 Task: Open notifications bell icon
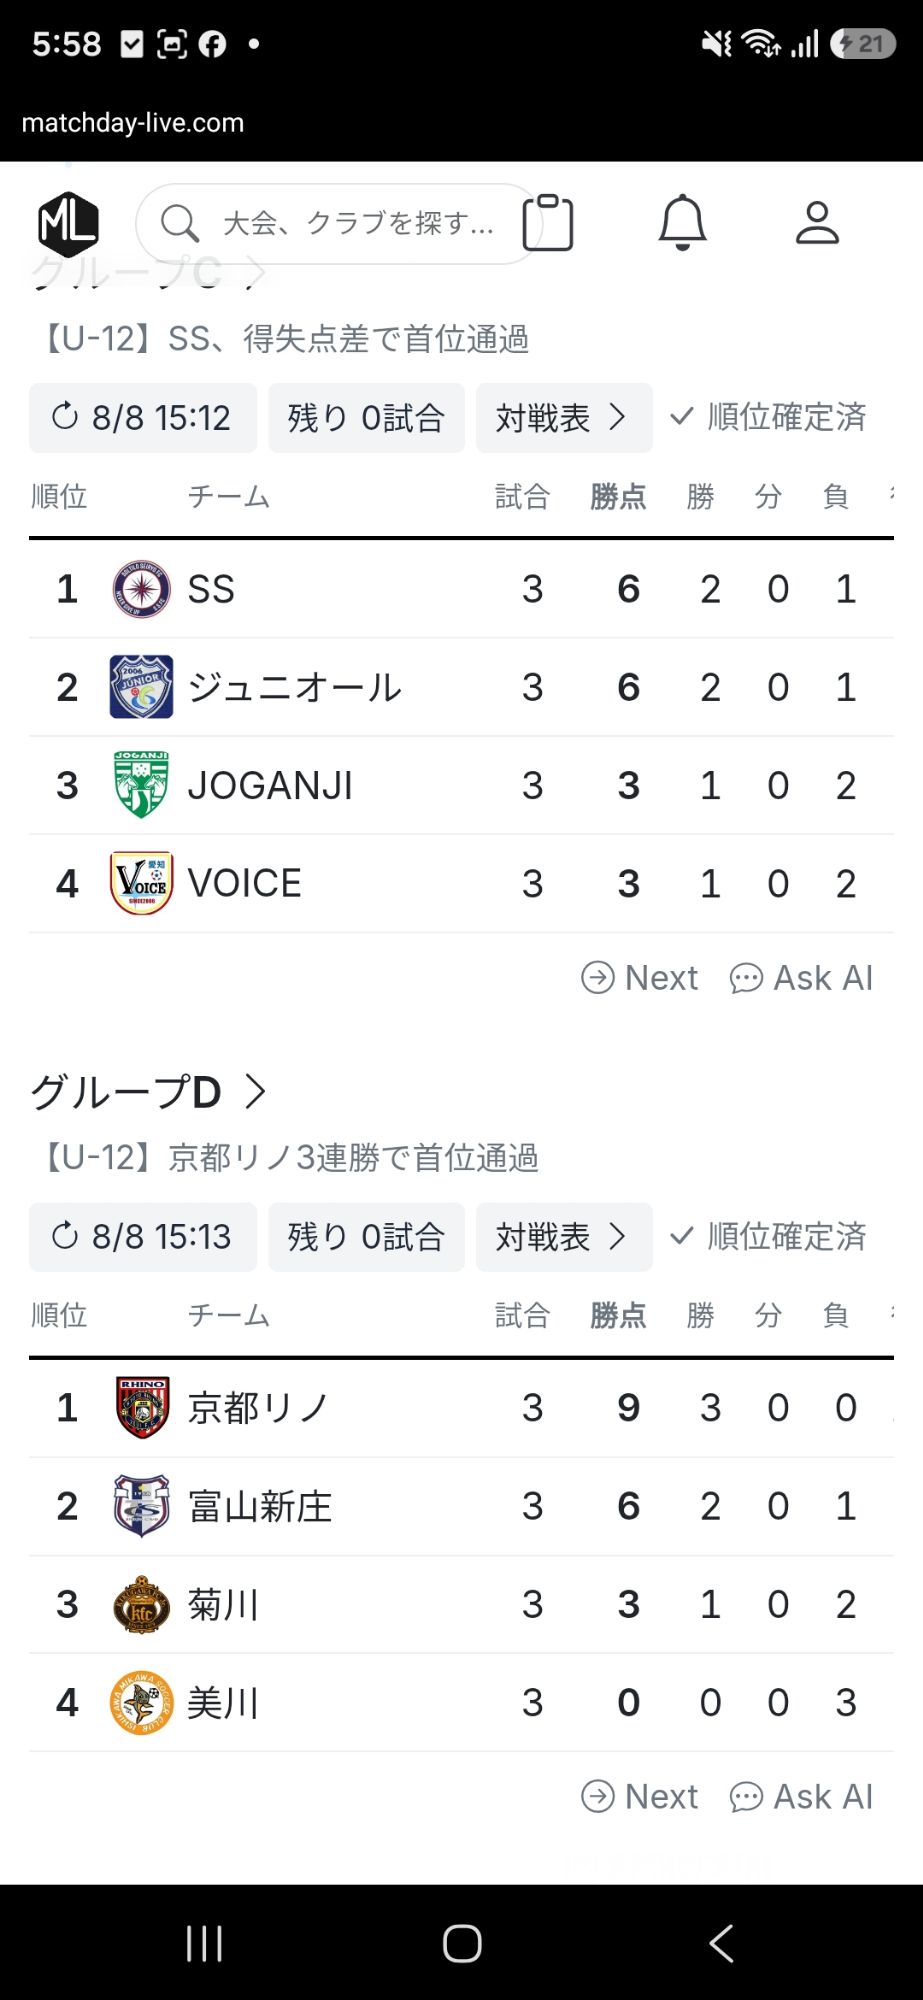coord(683,222)
